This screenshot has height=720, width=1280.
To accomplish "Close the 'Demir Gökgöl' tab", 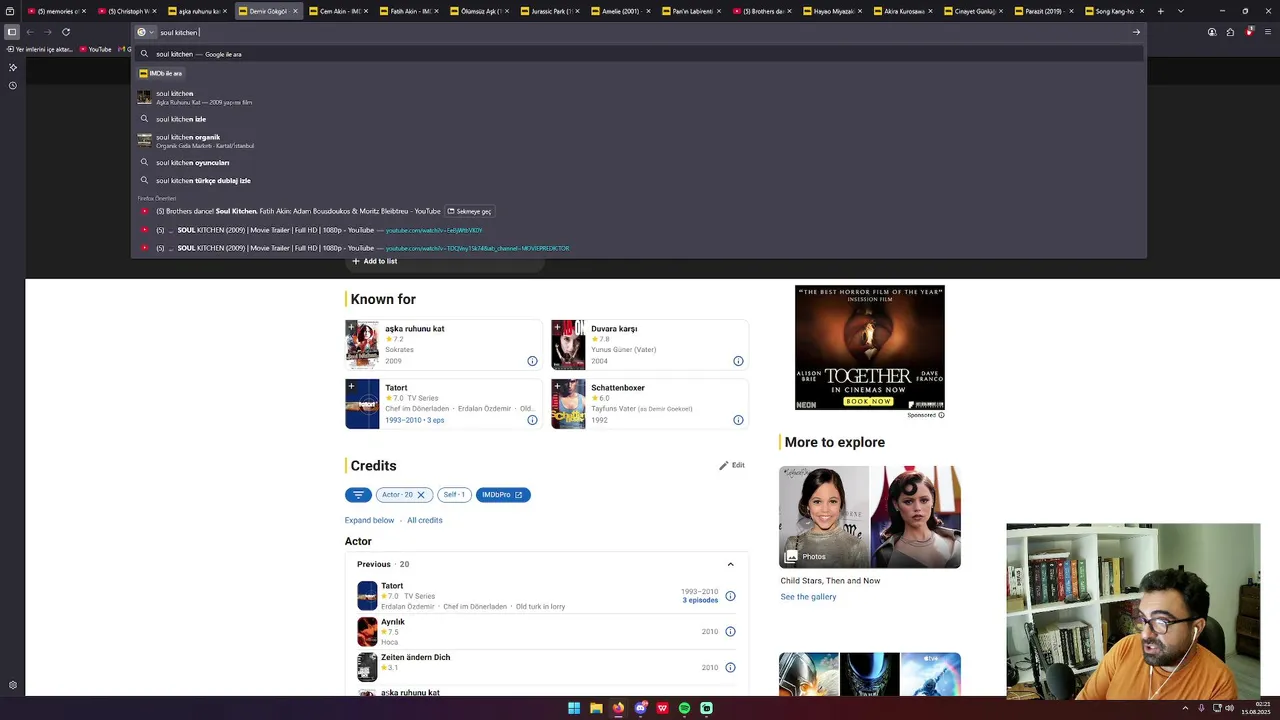I will tap(295, 11).
